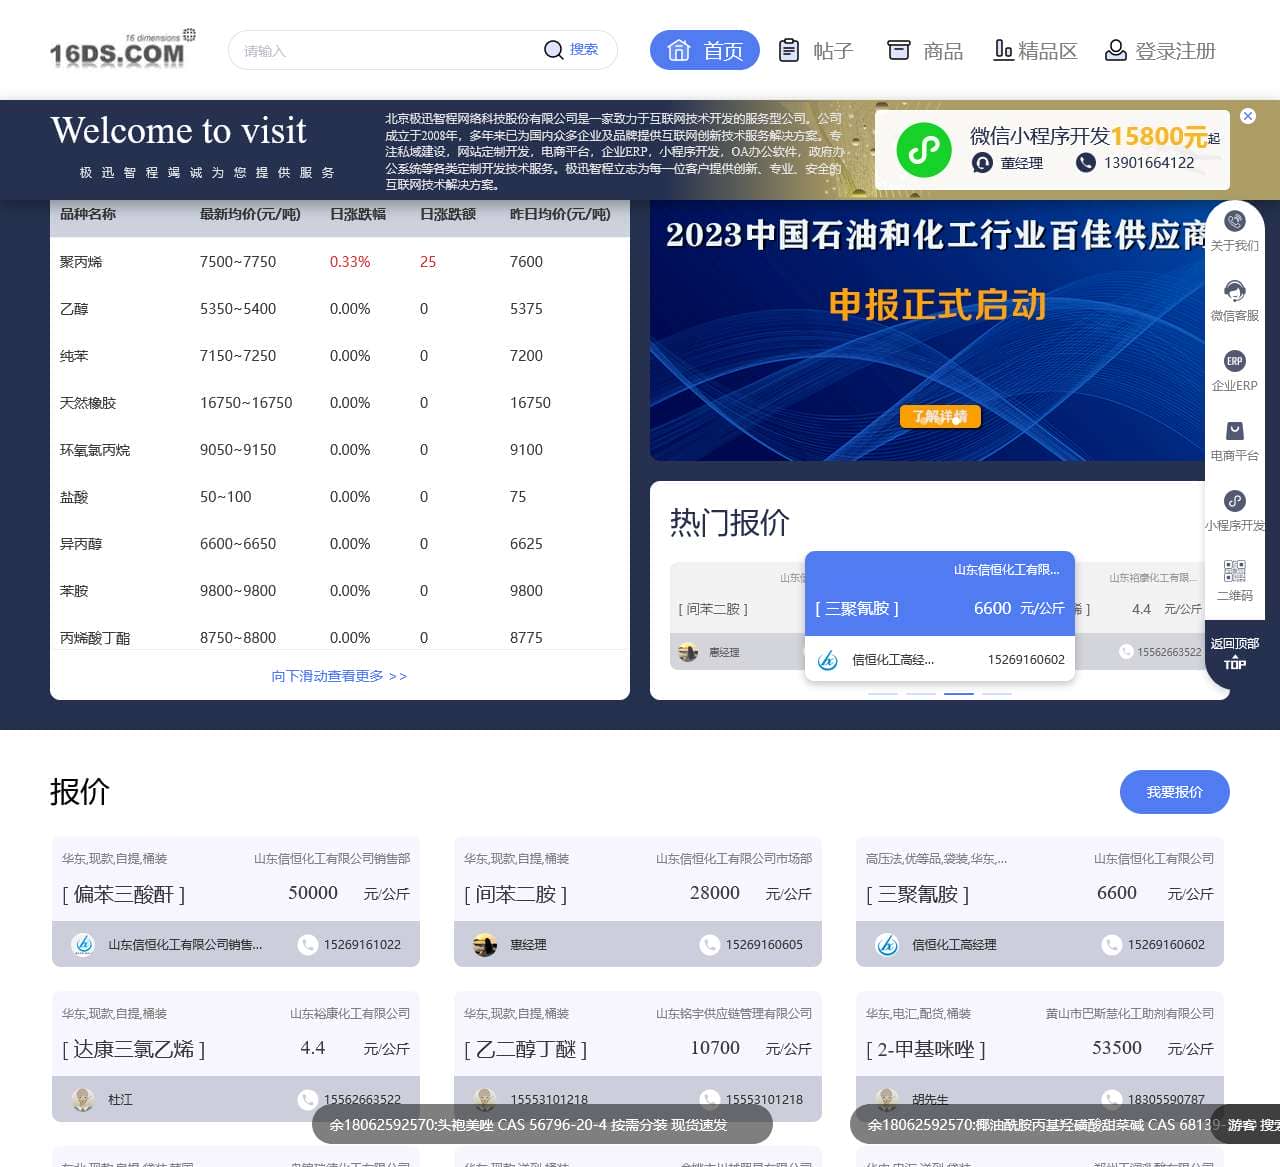The image size is (1280, 1167).
Task: Click the 丙烯酸丁酯 row name
Action: coord(95,638)
